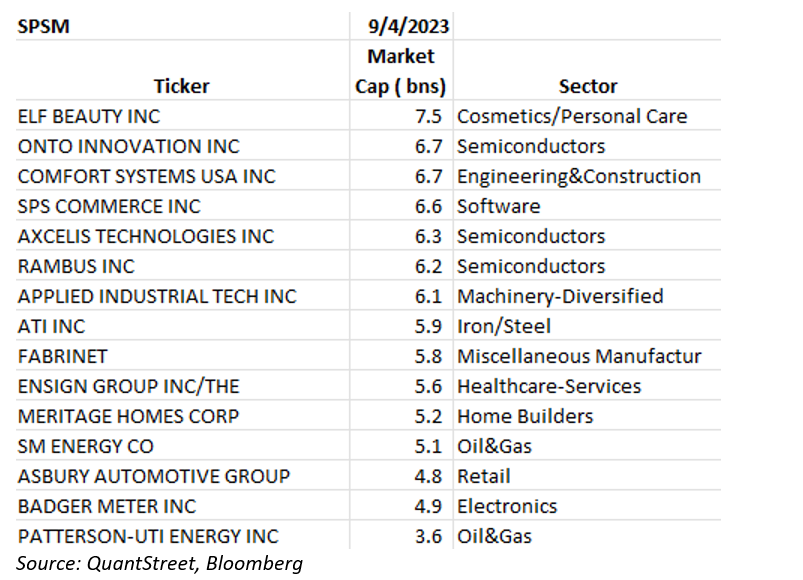
Task: Select the ELF BEAUTY INC cell
Action: coord(89,116)
